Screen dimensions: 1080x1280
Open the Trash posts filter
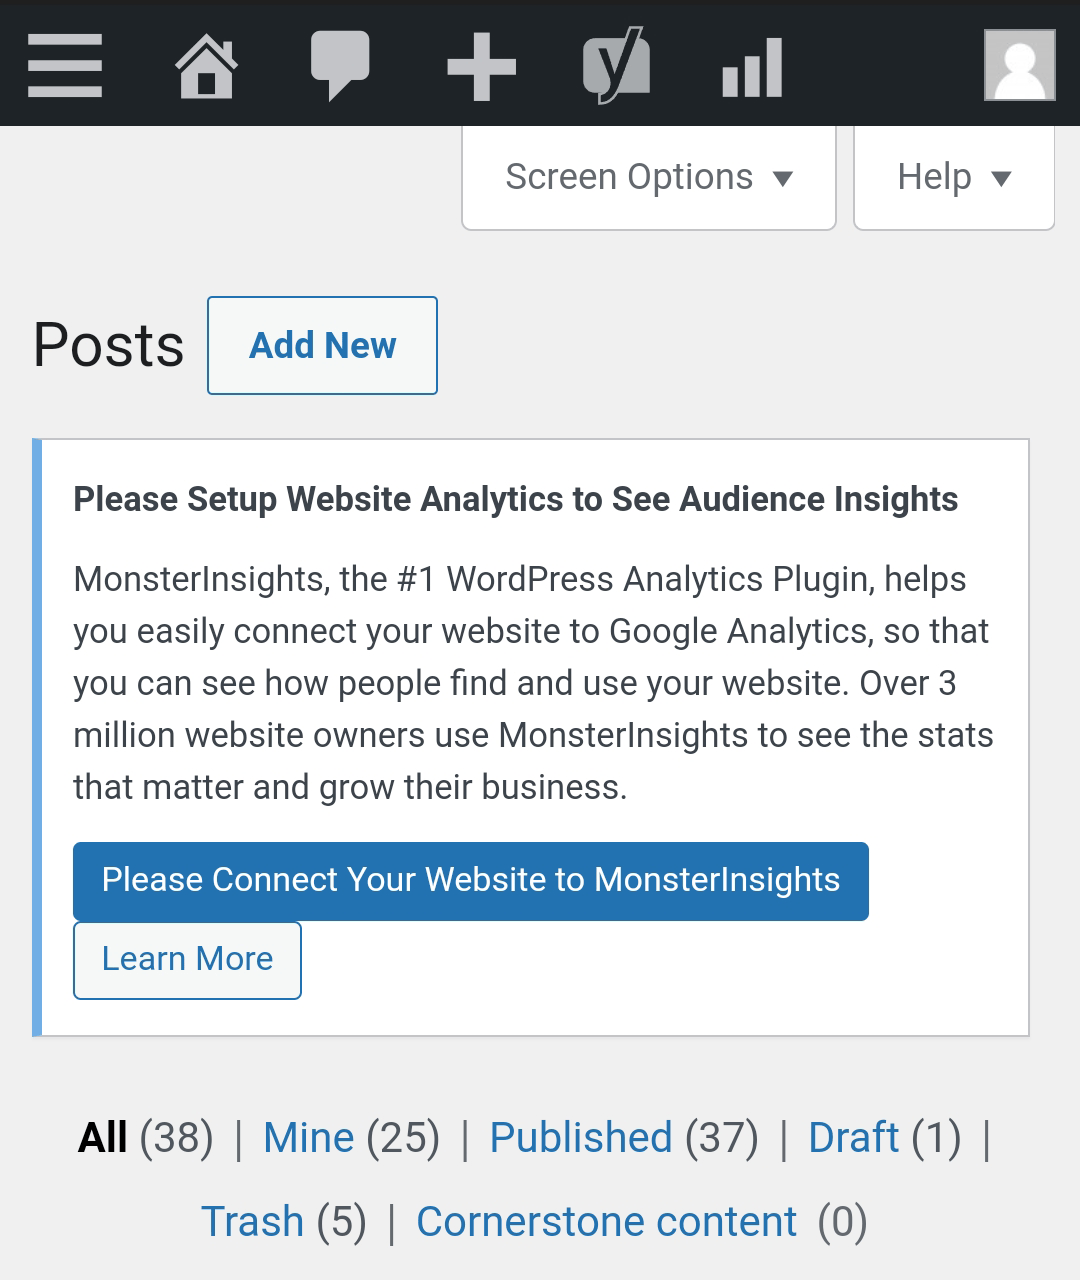(x=252, y=1222)
